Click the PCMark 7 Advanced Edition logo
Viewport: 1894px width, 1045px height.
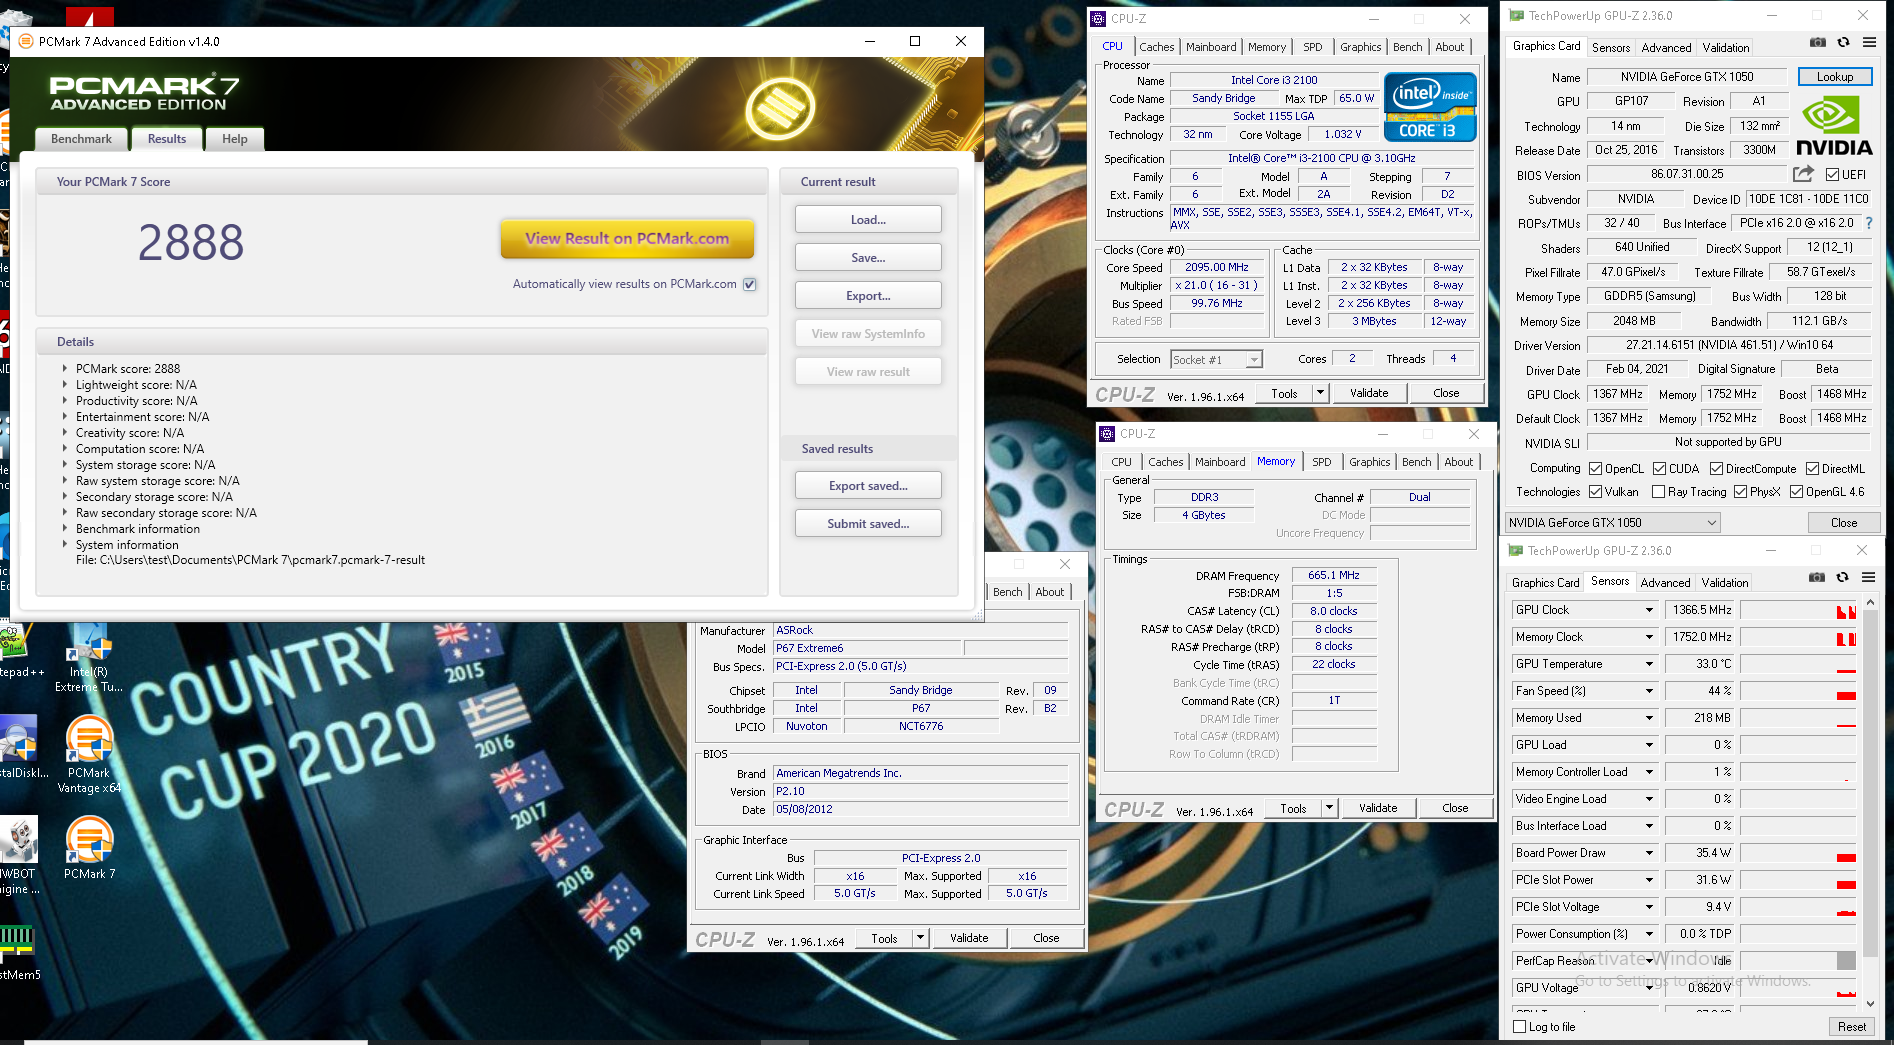(x=144, y=92)
